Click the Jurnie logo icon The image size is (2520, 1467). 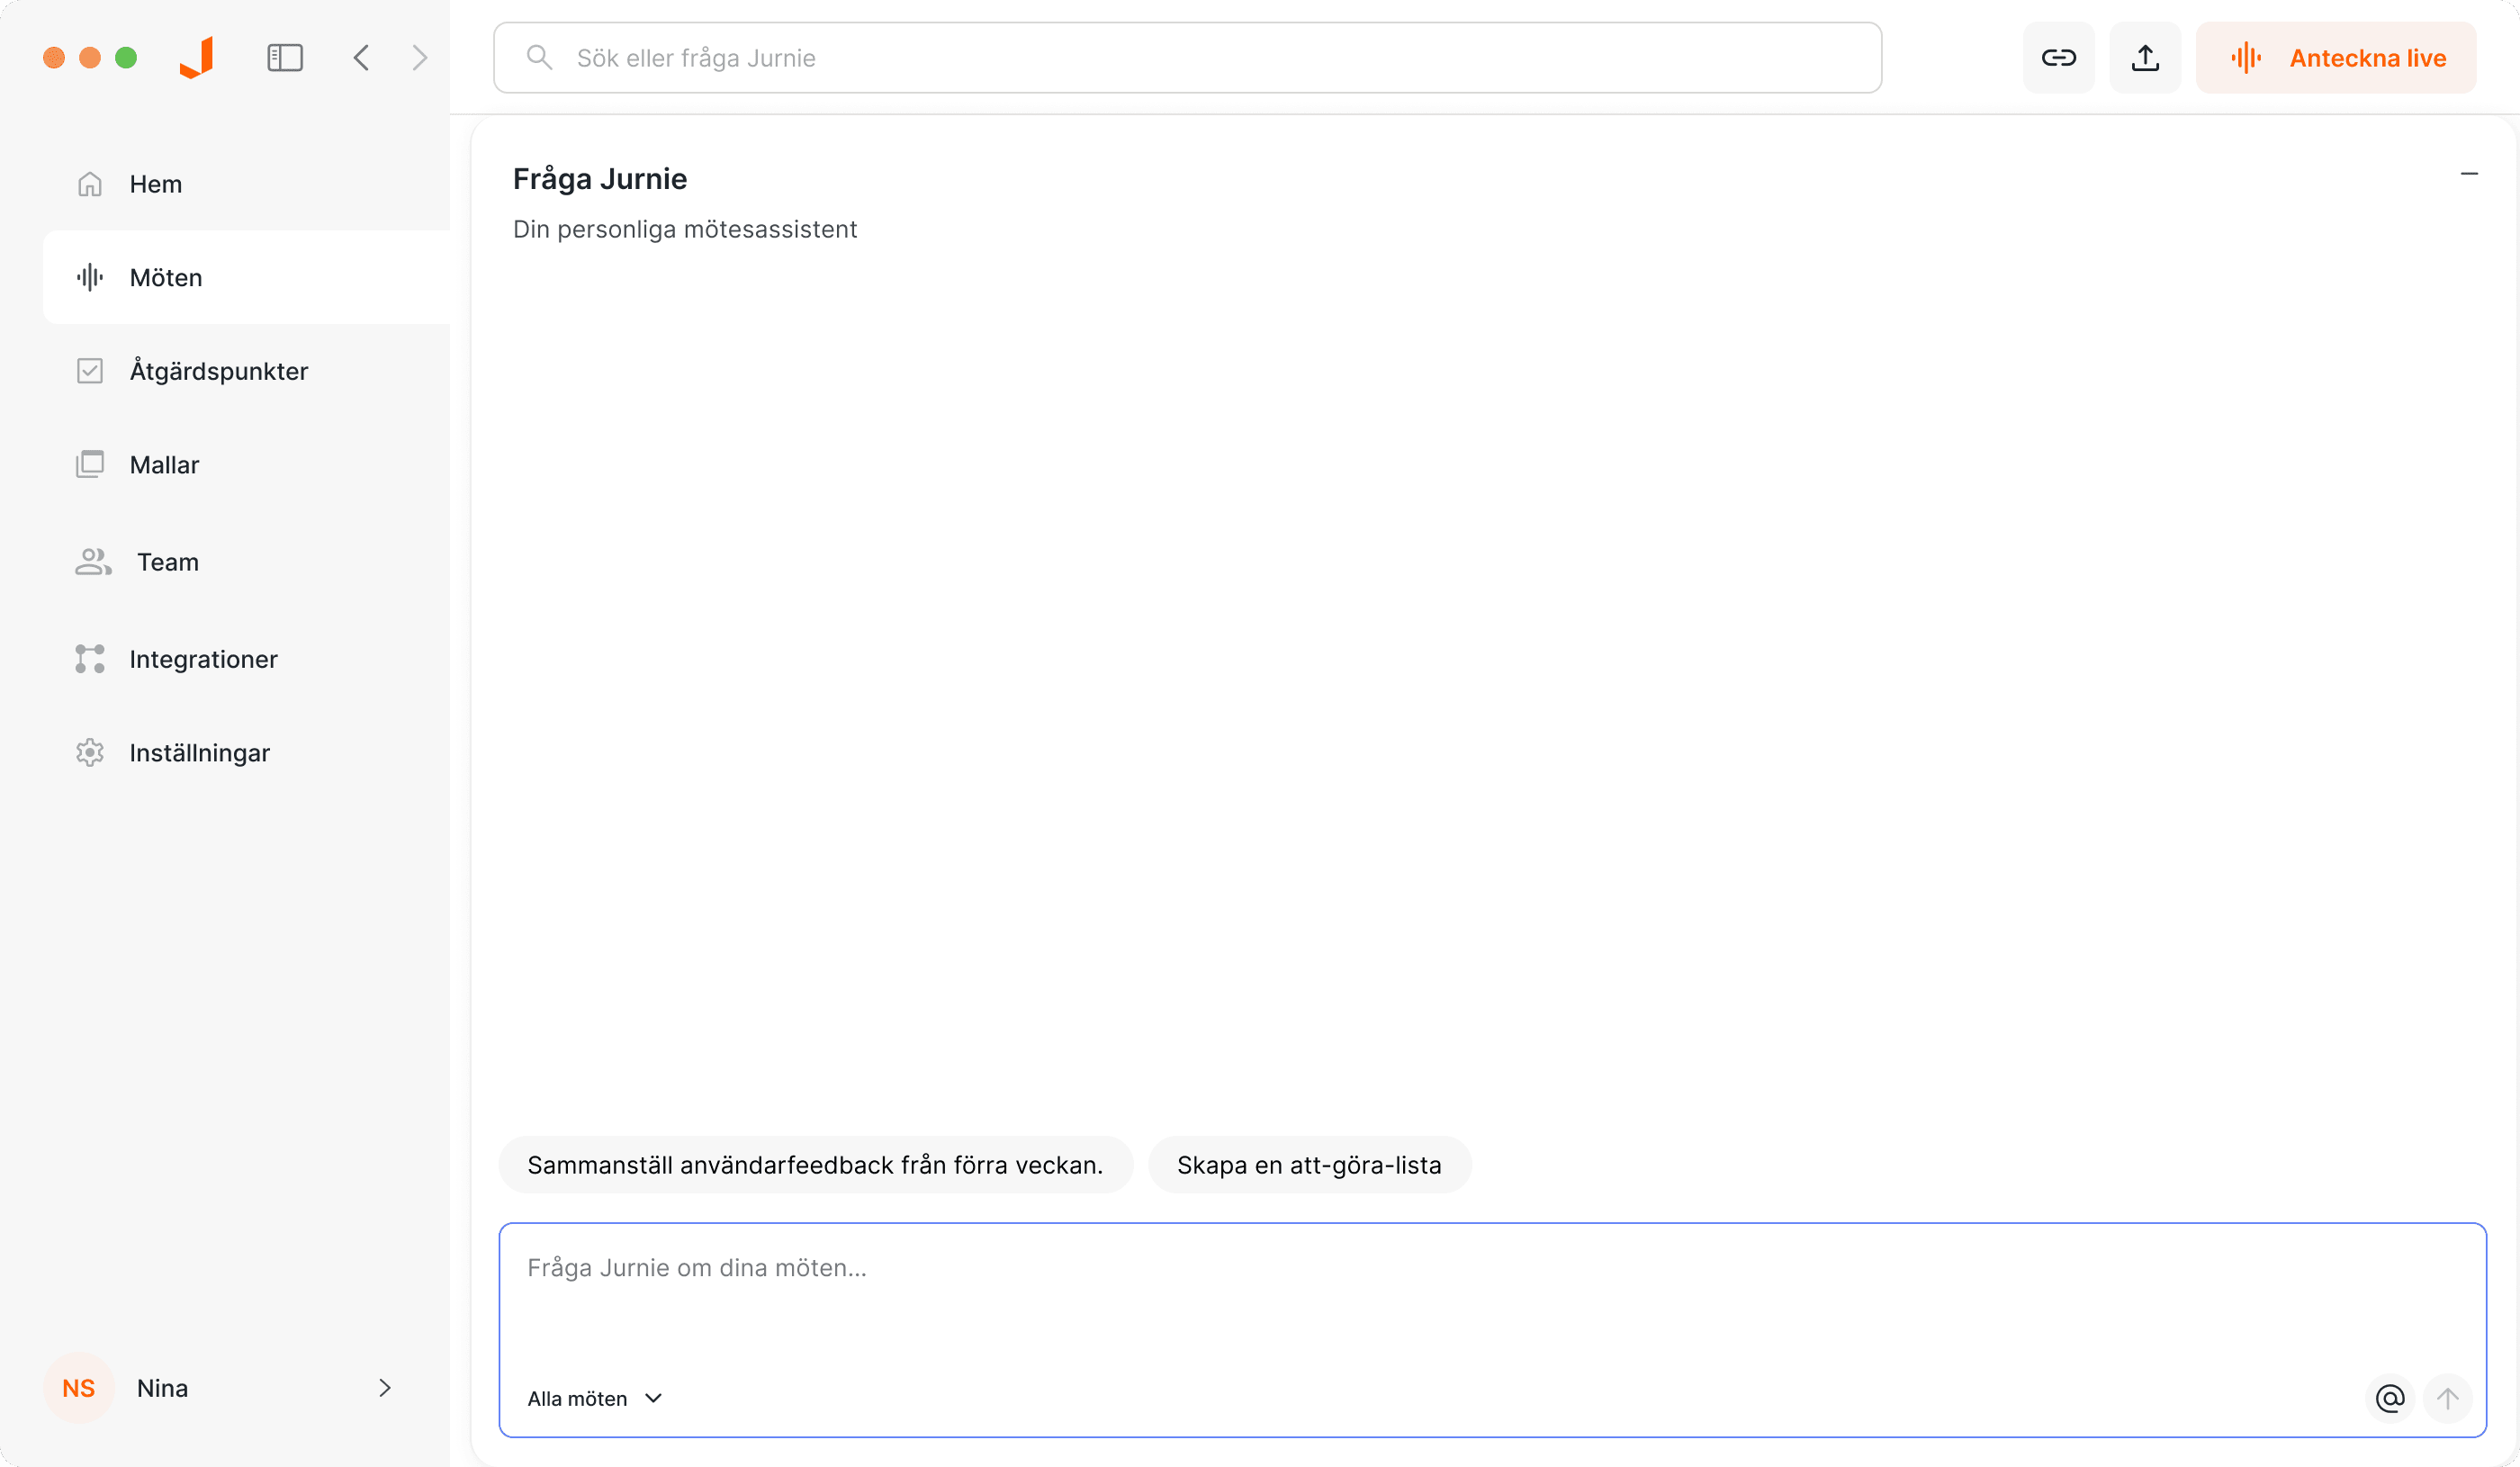tap(196, 57)
